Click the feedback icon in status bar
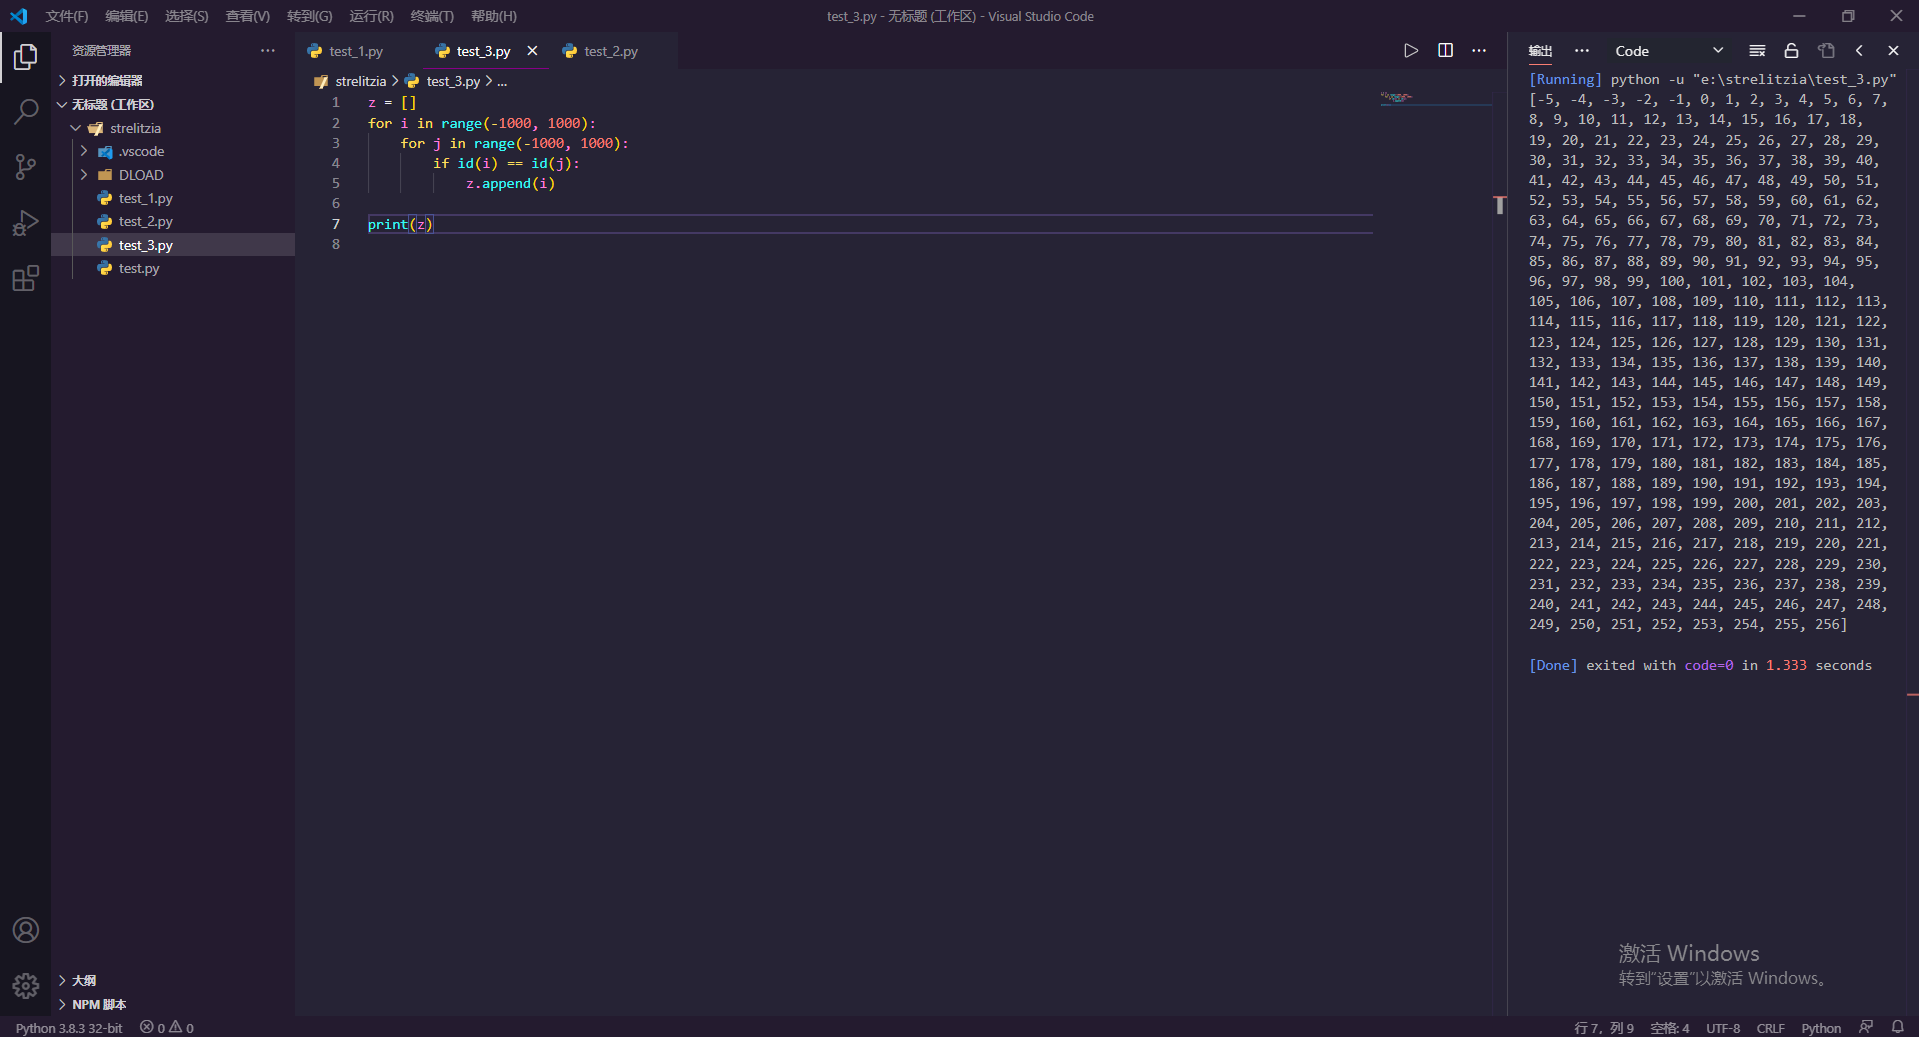Image resolution: width=1919 pixels, height=1037 pixels. 1866,1028
